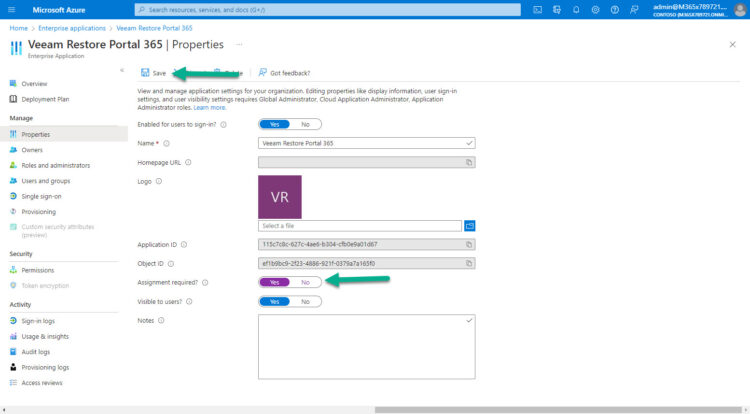
Task: Click the Audit logs icon
Action: pyautogui.click(x=13, y=351)
